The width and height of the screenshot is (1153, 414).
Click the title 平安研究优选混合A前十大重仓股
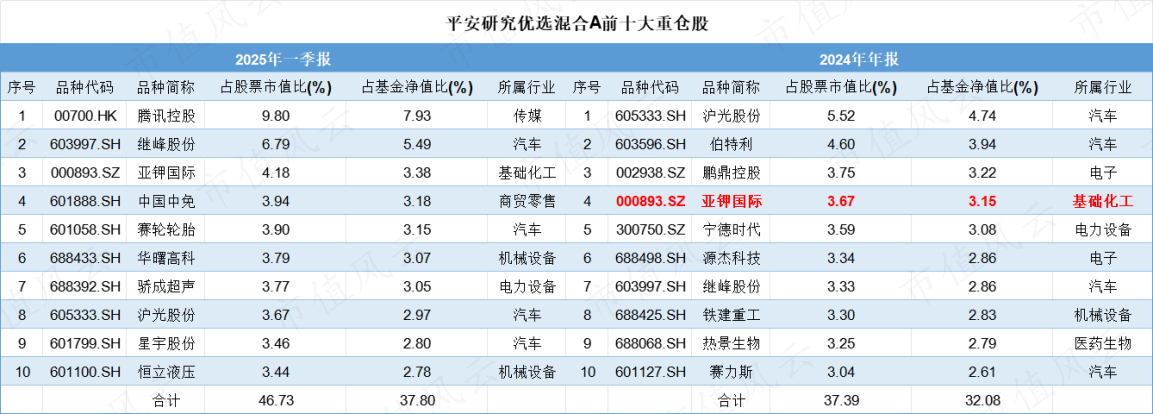click(x=577, y=24)
